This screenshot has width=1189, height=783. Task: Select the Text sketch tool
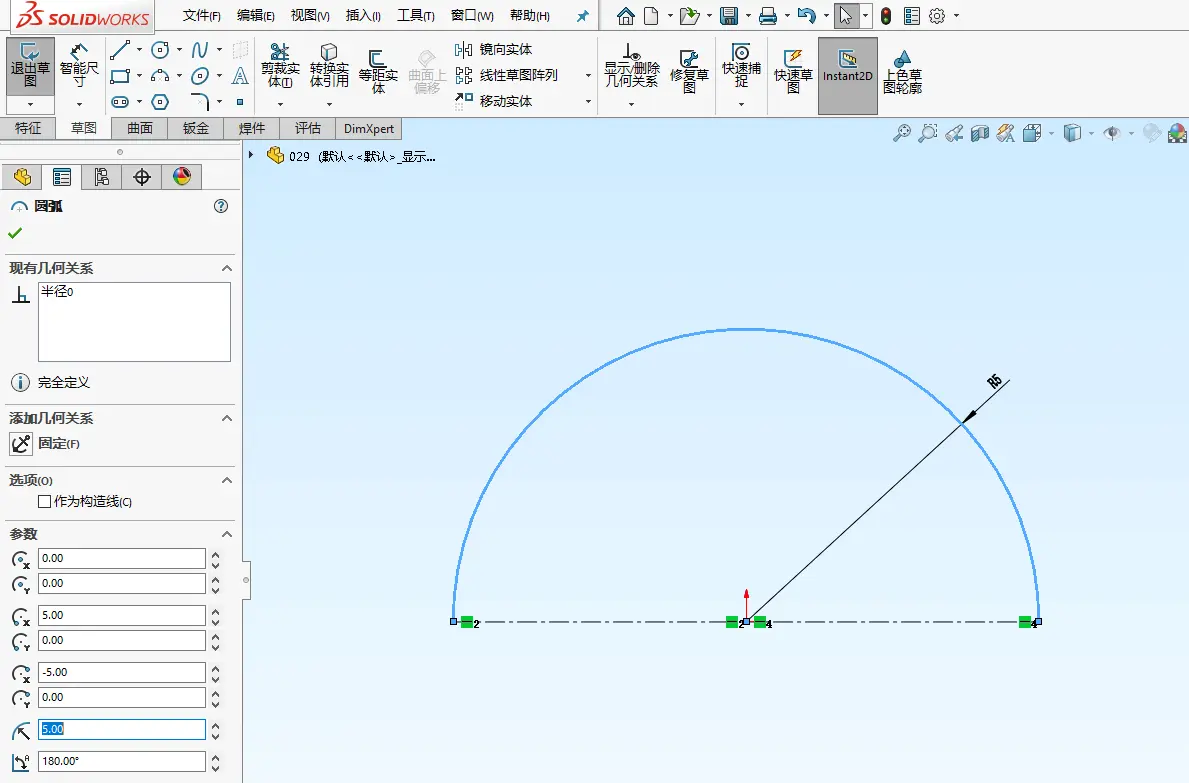point(240,76)
